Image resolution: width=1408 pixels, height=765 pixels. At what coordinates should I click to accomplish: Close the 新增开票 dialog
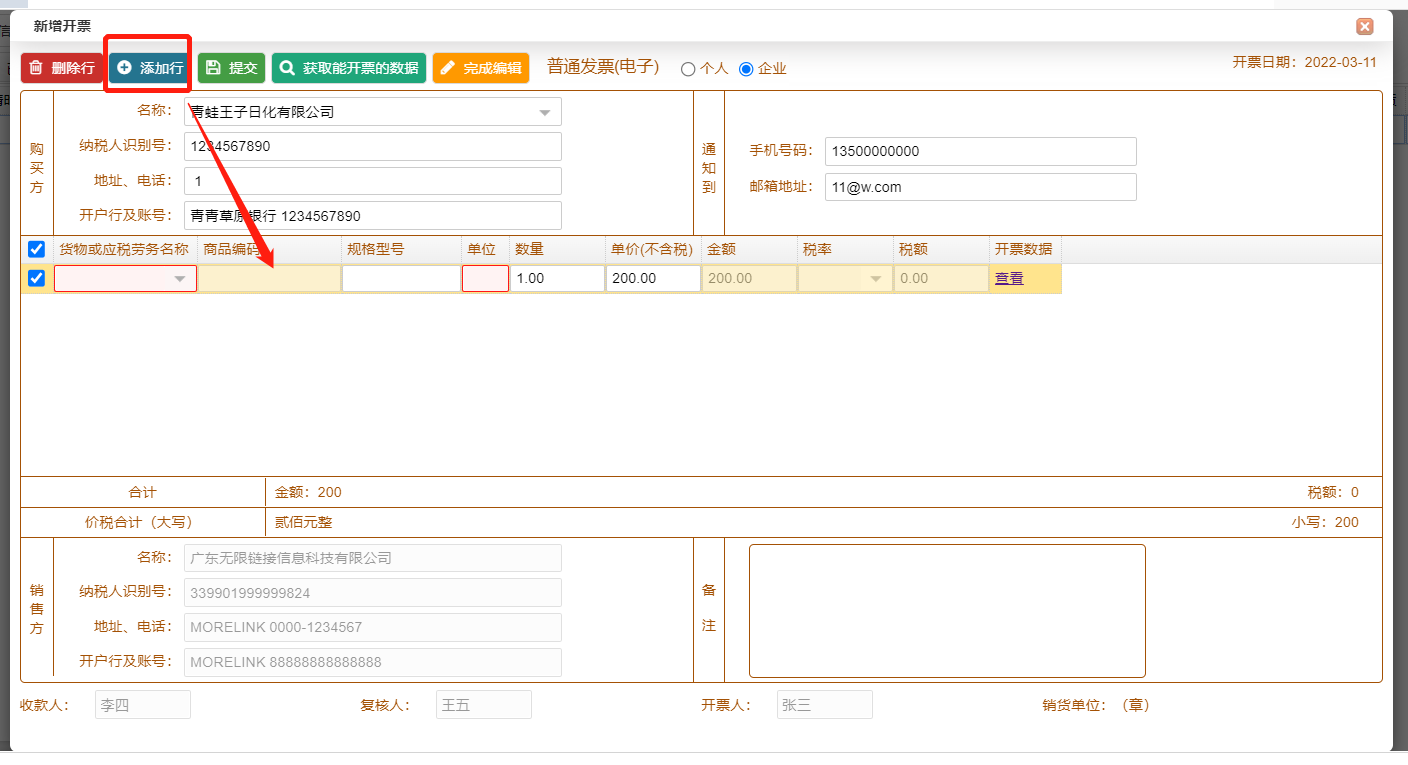[1364, 27]
